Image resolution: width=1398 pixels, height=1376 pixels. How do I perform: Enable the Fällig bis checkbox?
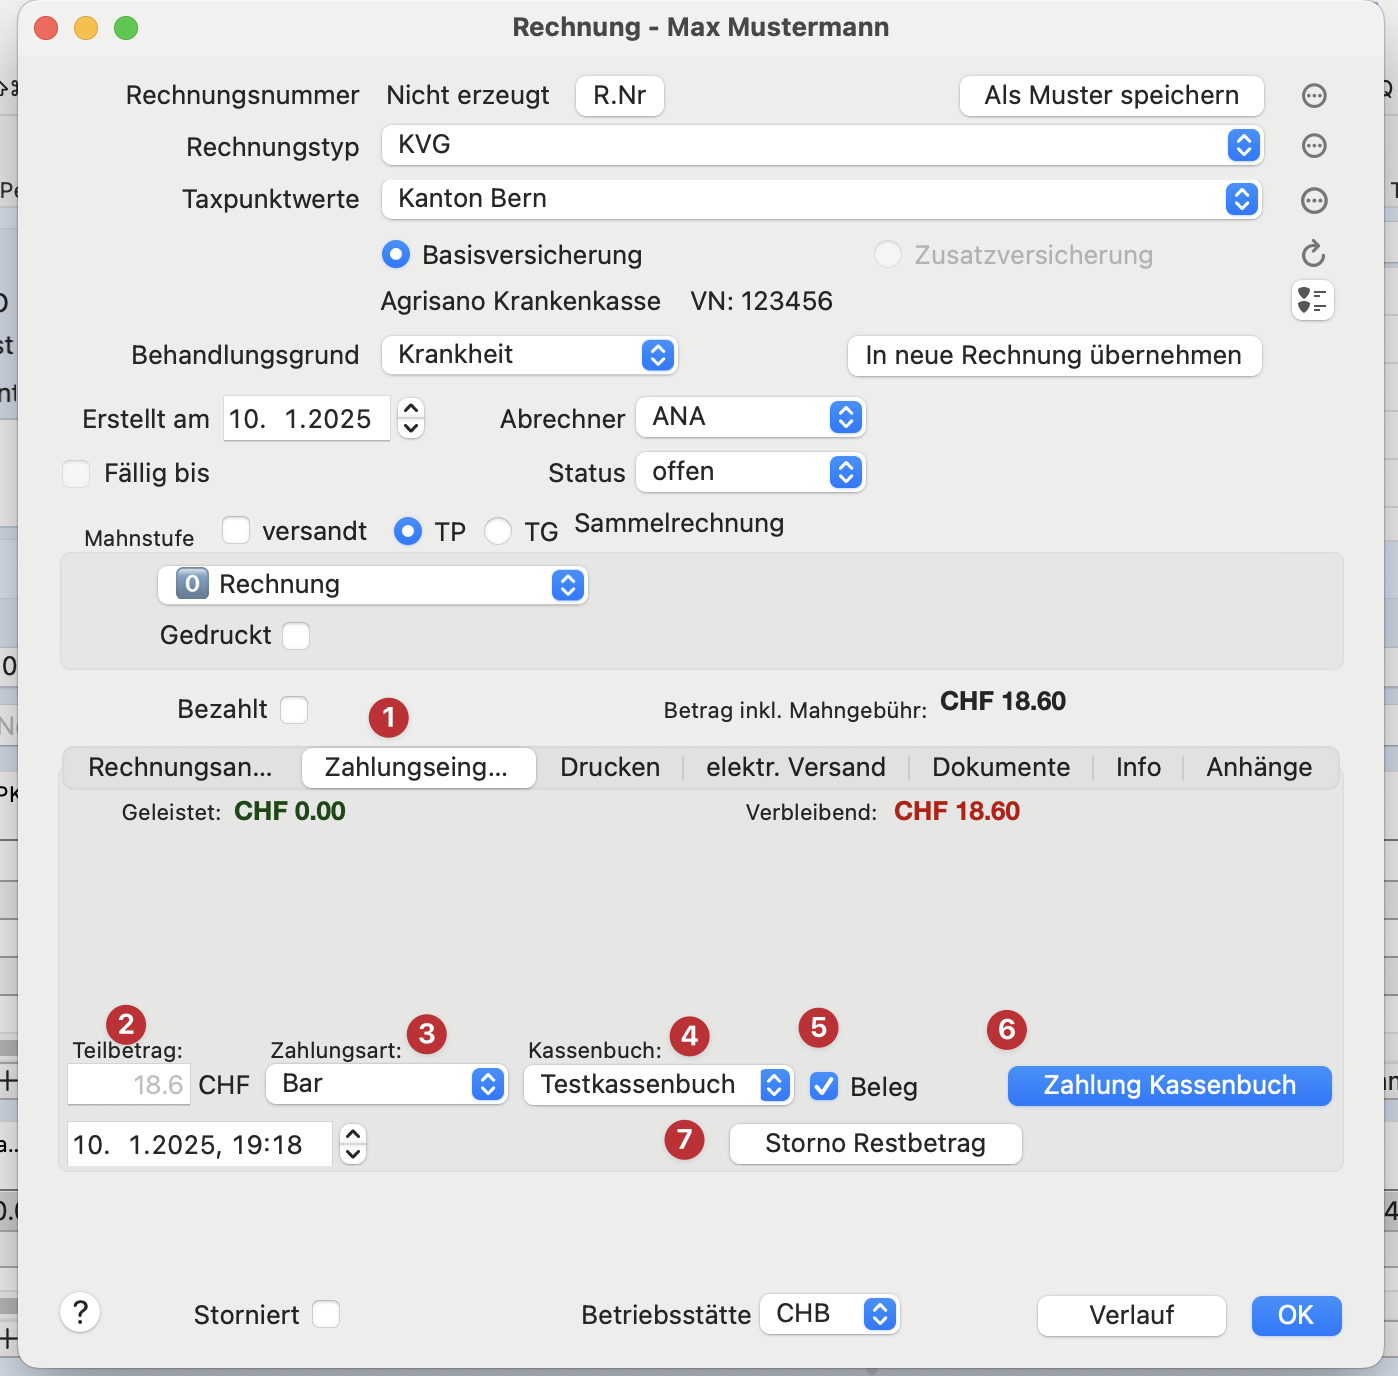click(76, 473)
